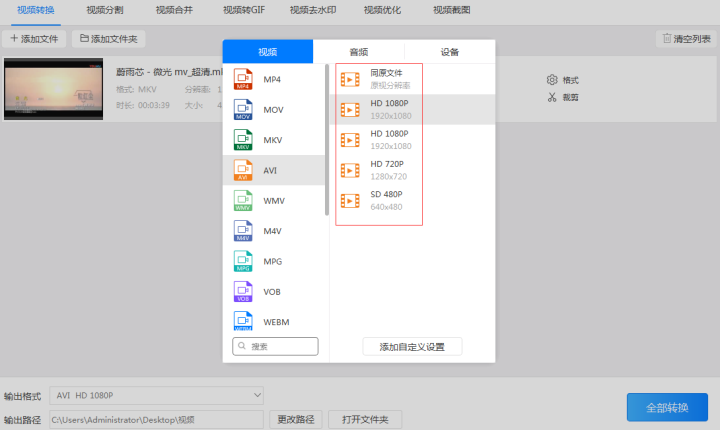Open the gear 格式 settings icon
720x430 pixels.
click(x=552, y=80)
